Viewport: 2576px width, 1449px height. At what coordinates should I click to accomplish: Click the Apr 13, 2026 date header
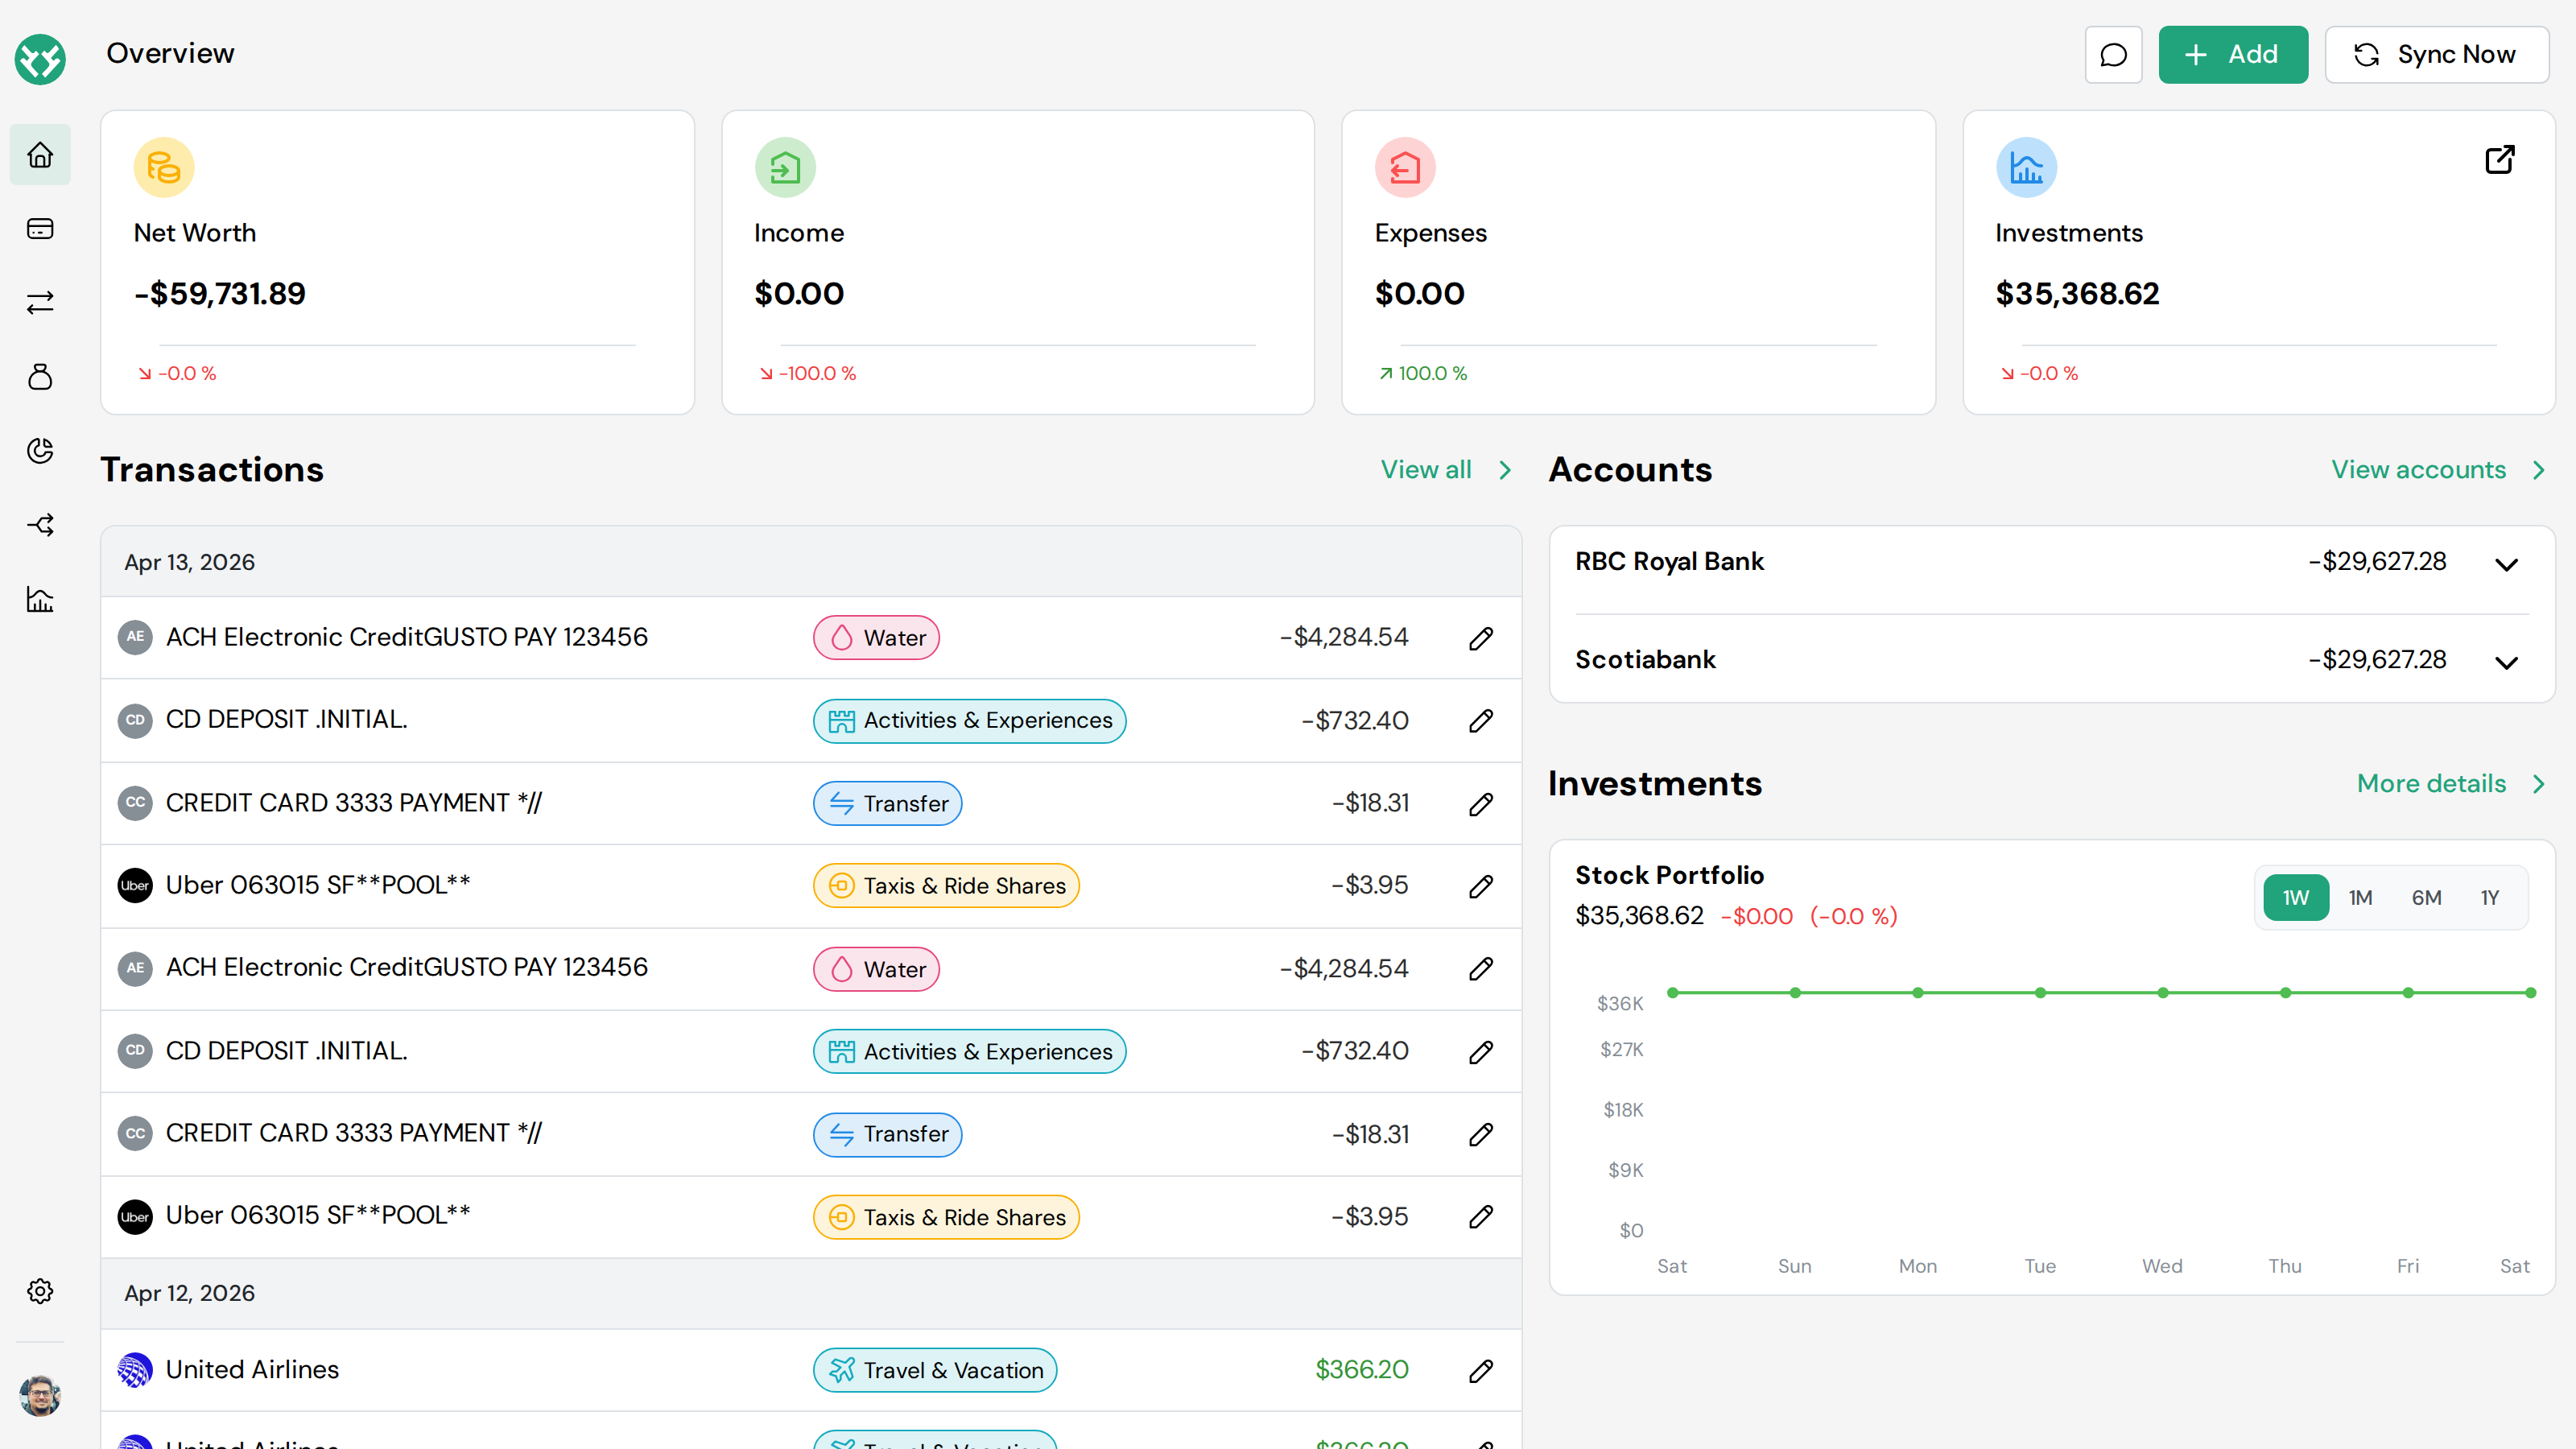pos(189,563)
